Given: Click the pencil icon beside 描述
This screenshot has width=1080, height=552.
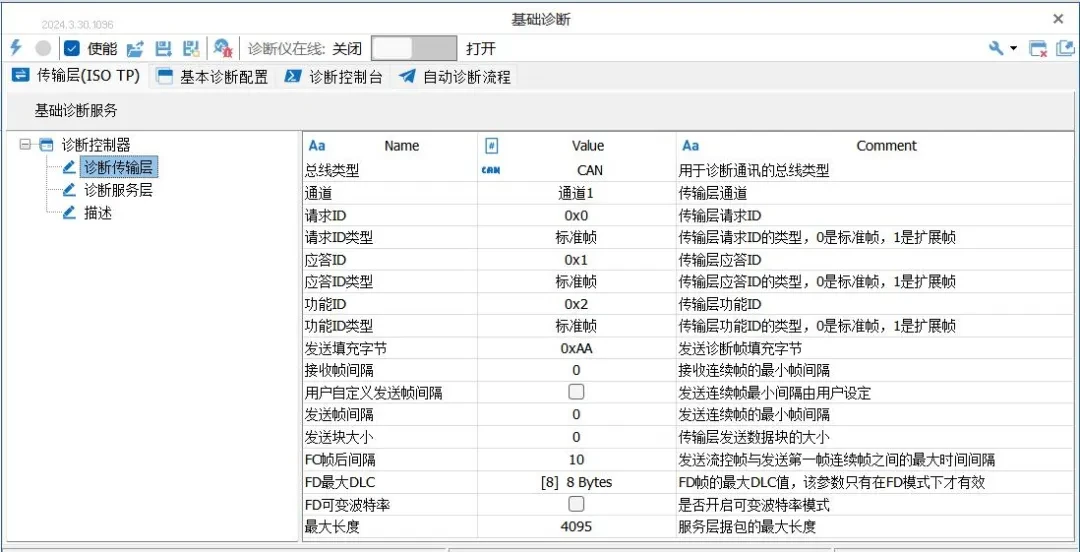Looking at the screenshot, I should pyautogui.click(x=69, y=213).
